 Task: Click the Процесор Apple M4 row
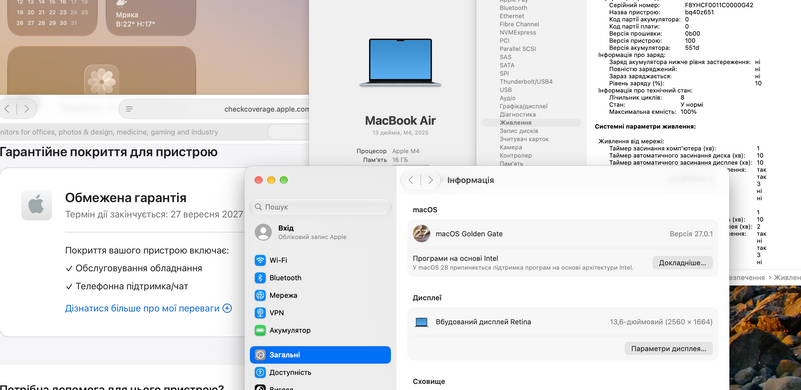[387, 151]
